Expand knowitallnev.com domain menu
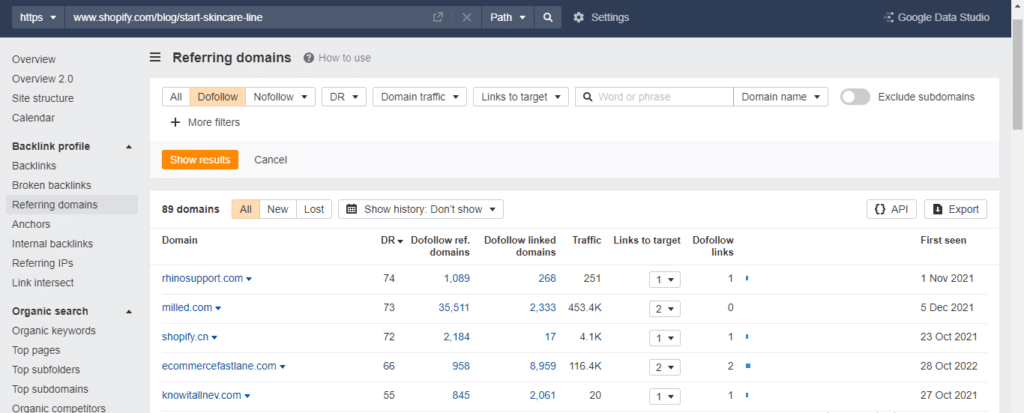The image size is (1024, 413). point(248,396)
